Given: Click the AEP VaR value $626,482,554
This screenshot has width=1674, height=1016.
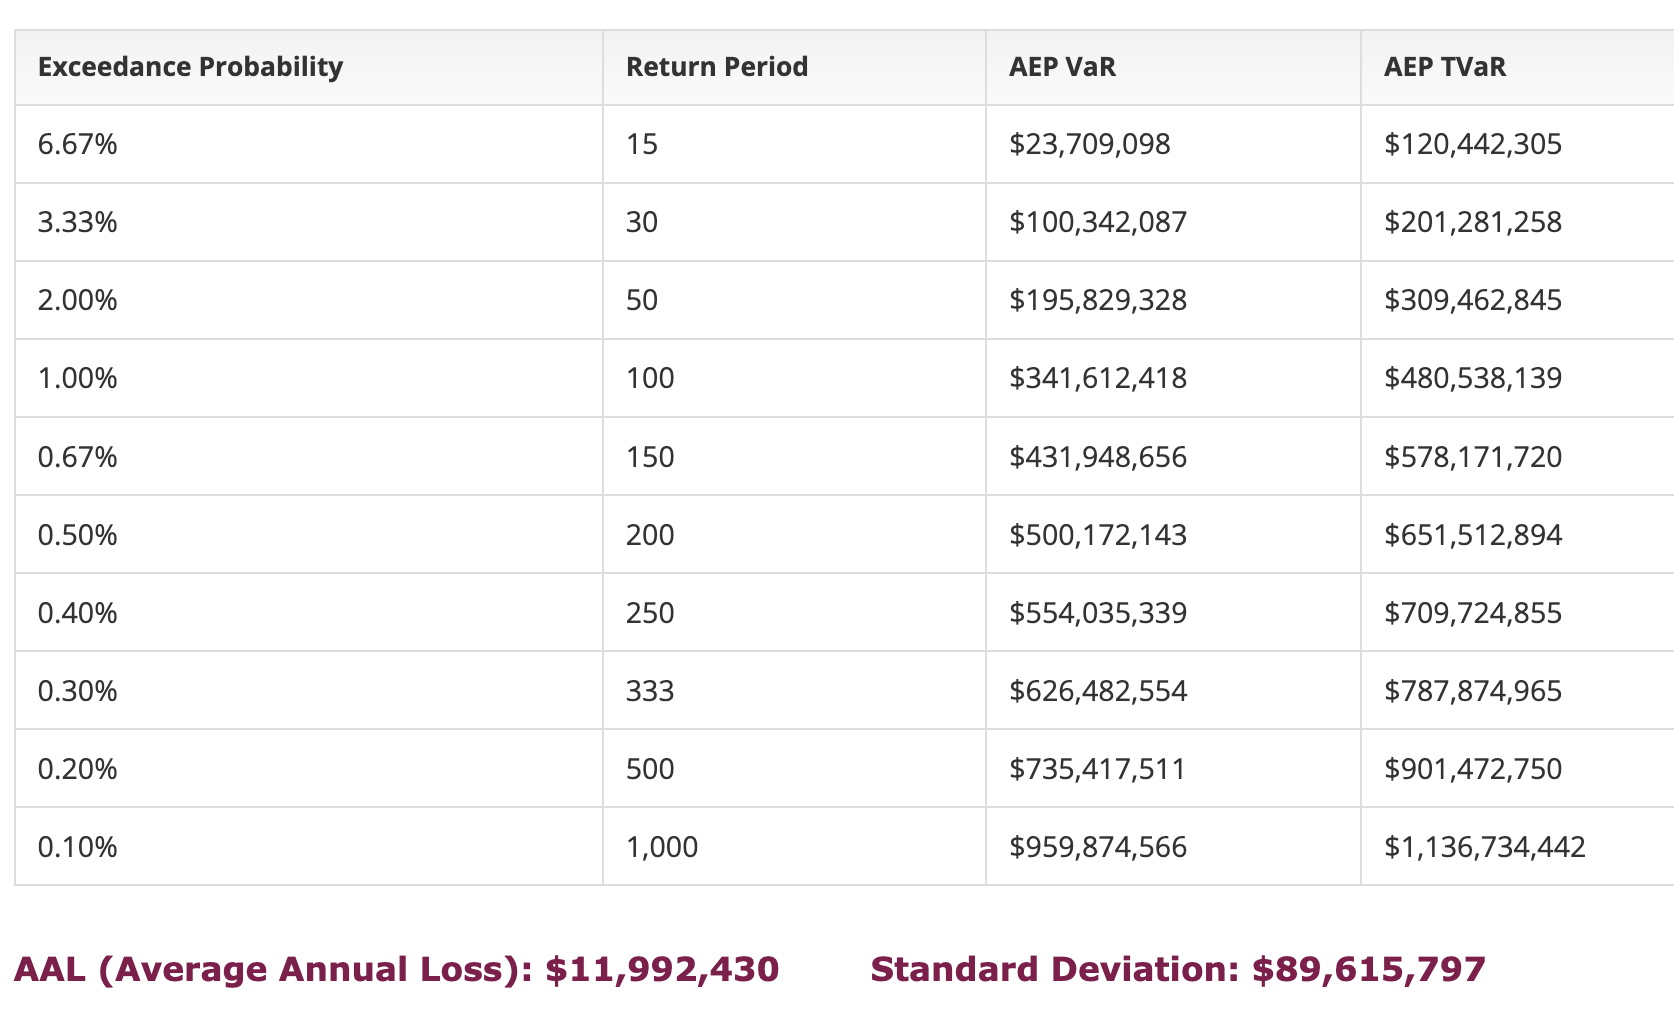Looking at the screenshot, I should (1097, 691).
